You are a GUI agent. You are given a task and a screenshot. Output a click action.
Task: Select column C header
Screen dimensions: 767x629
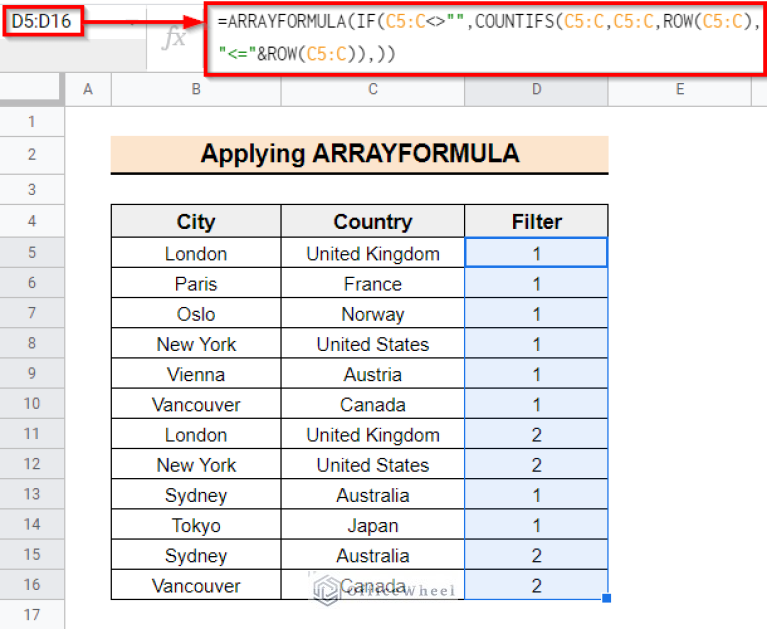click(x=372, y=90)
